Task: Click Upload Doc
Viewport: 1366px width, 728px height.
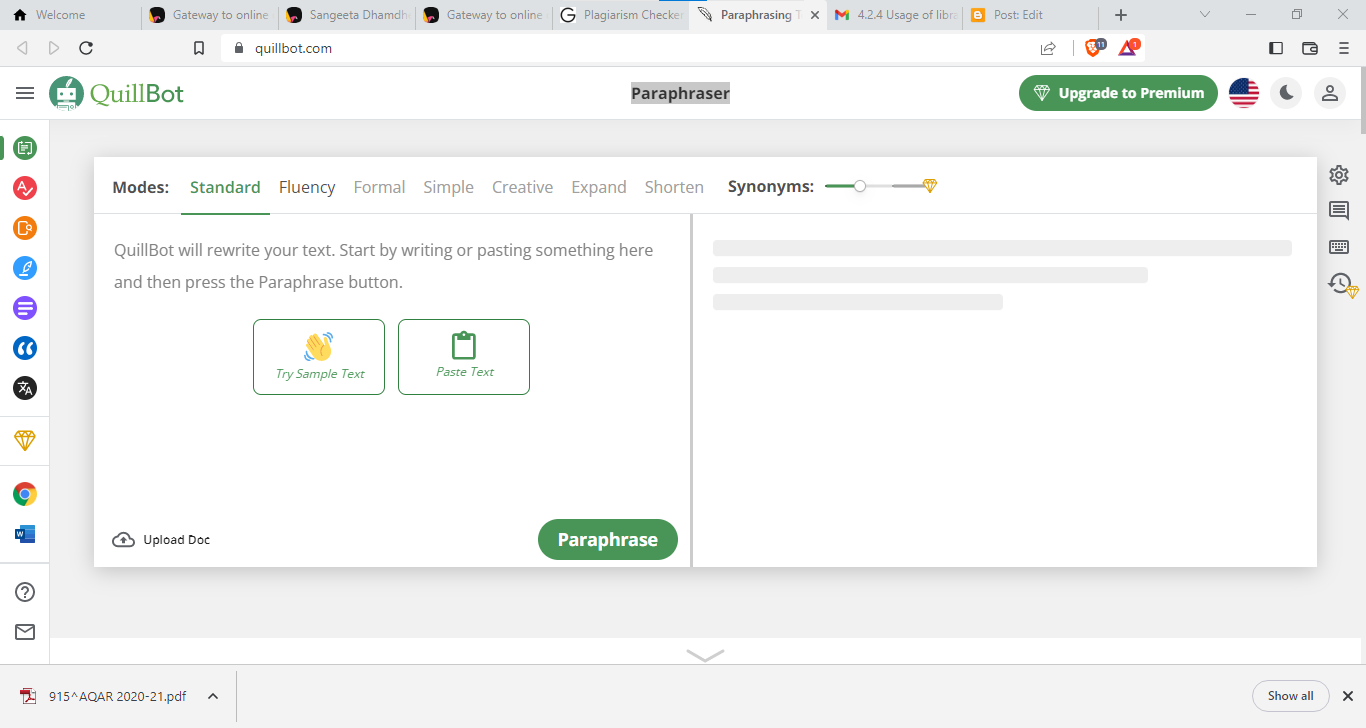Action: point(161,540)
